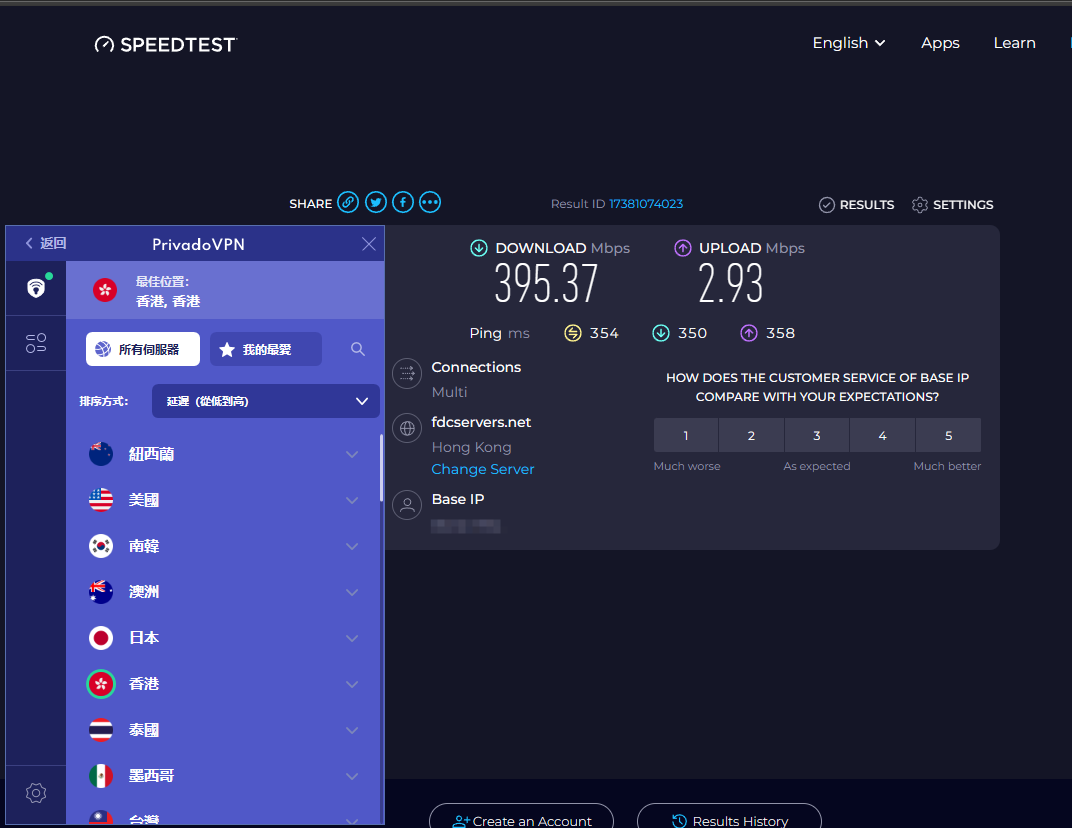Rate customer service 4

tap(883, 436)
